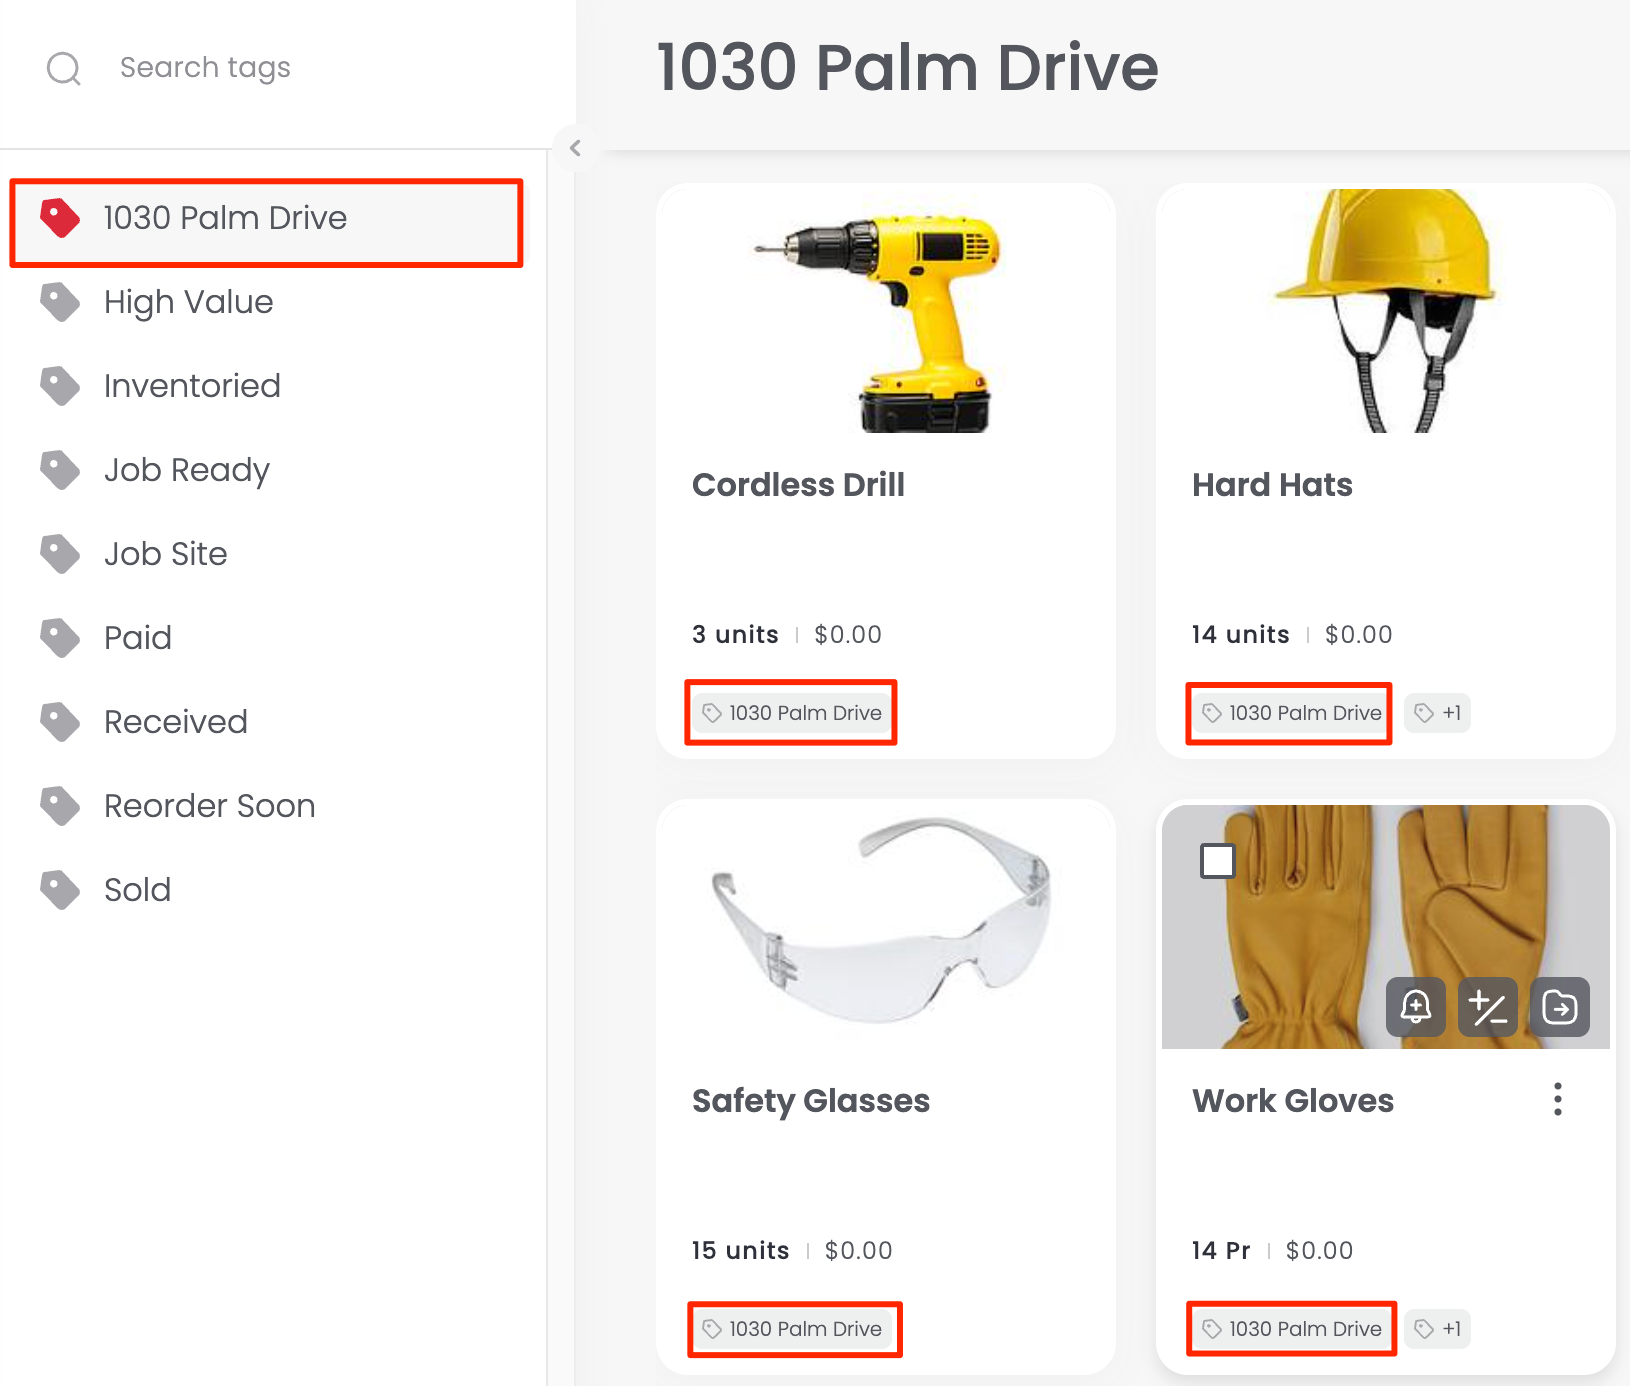The image size is (1630, 1386).
Task: Click the Sold tag icon
Action: pos(60,890)
